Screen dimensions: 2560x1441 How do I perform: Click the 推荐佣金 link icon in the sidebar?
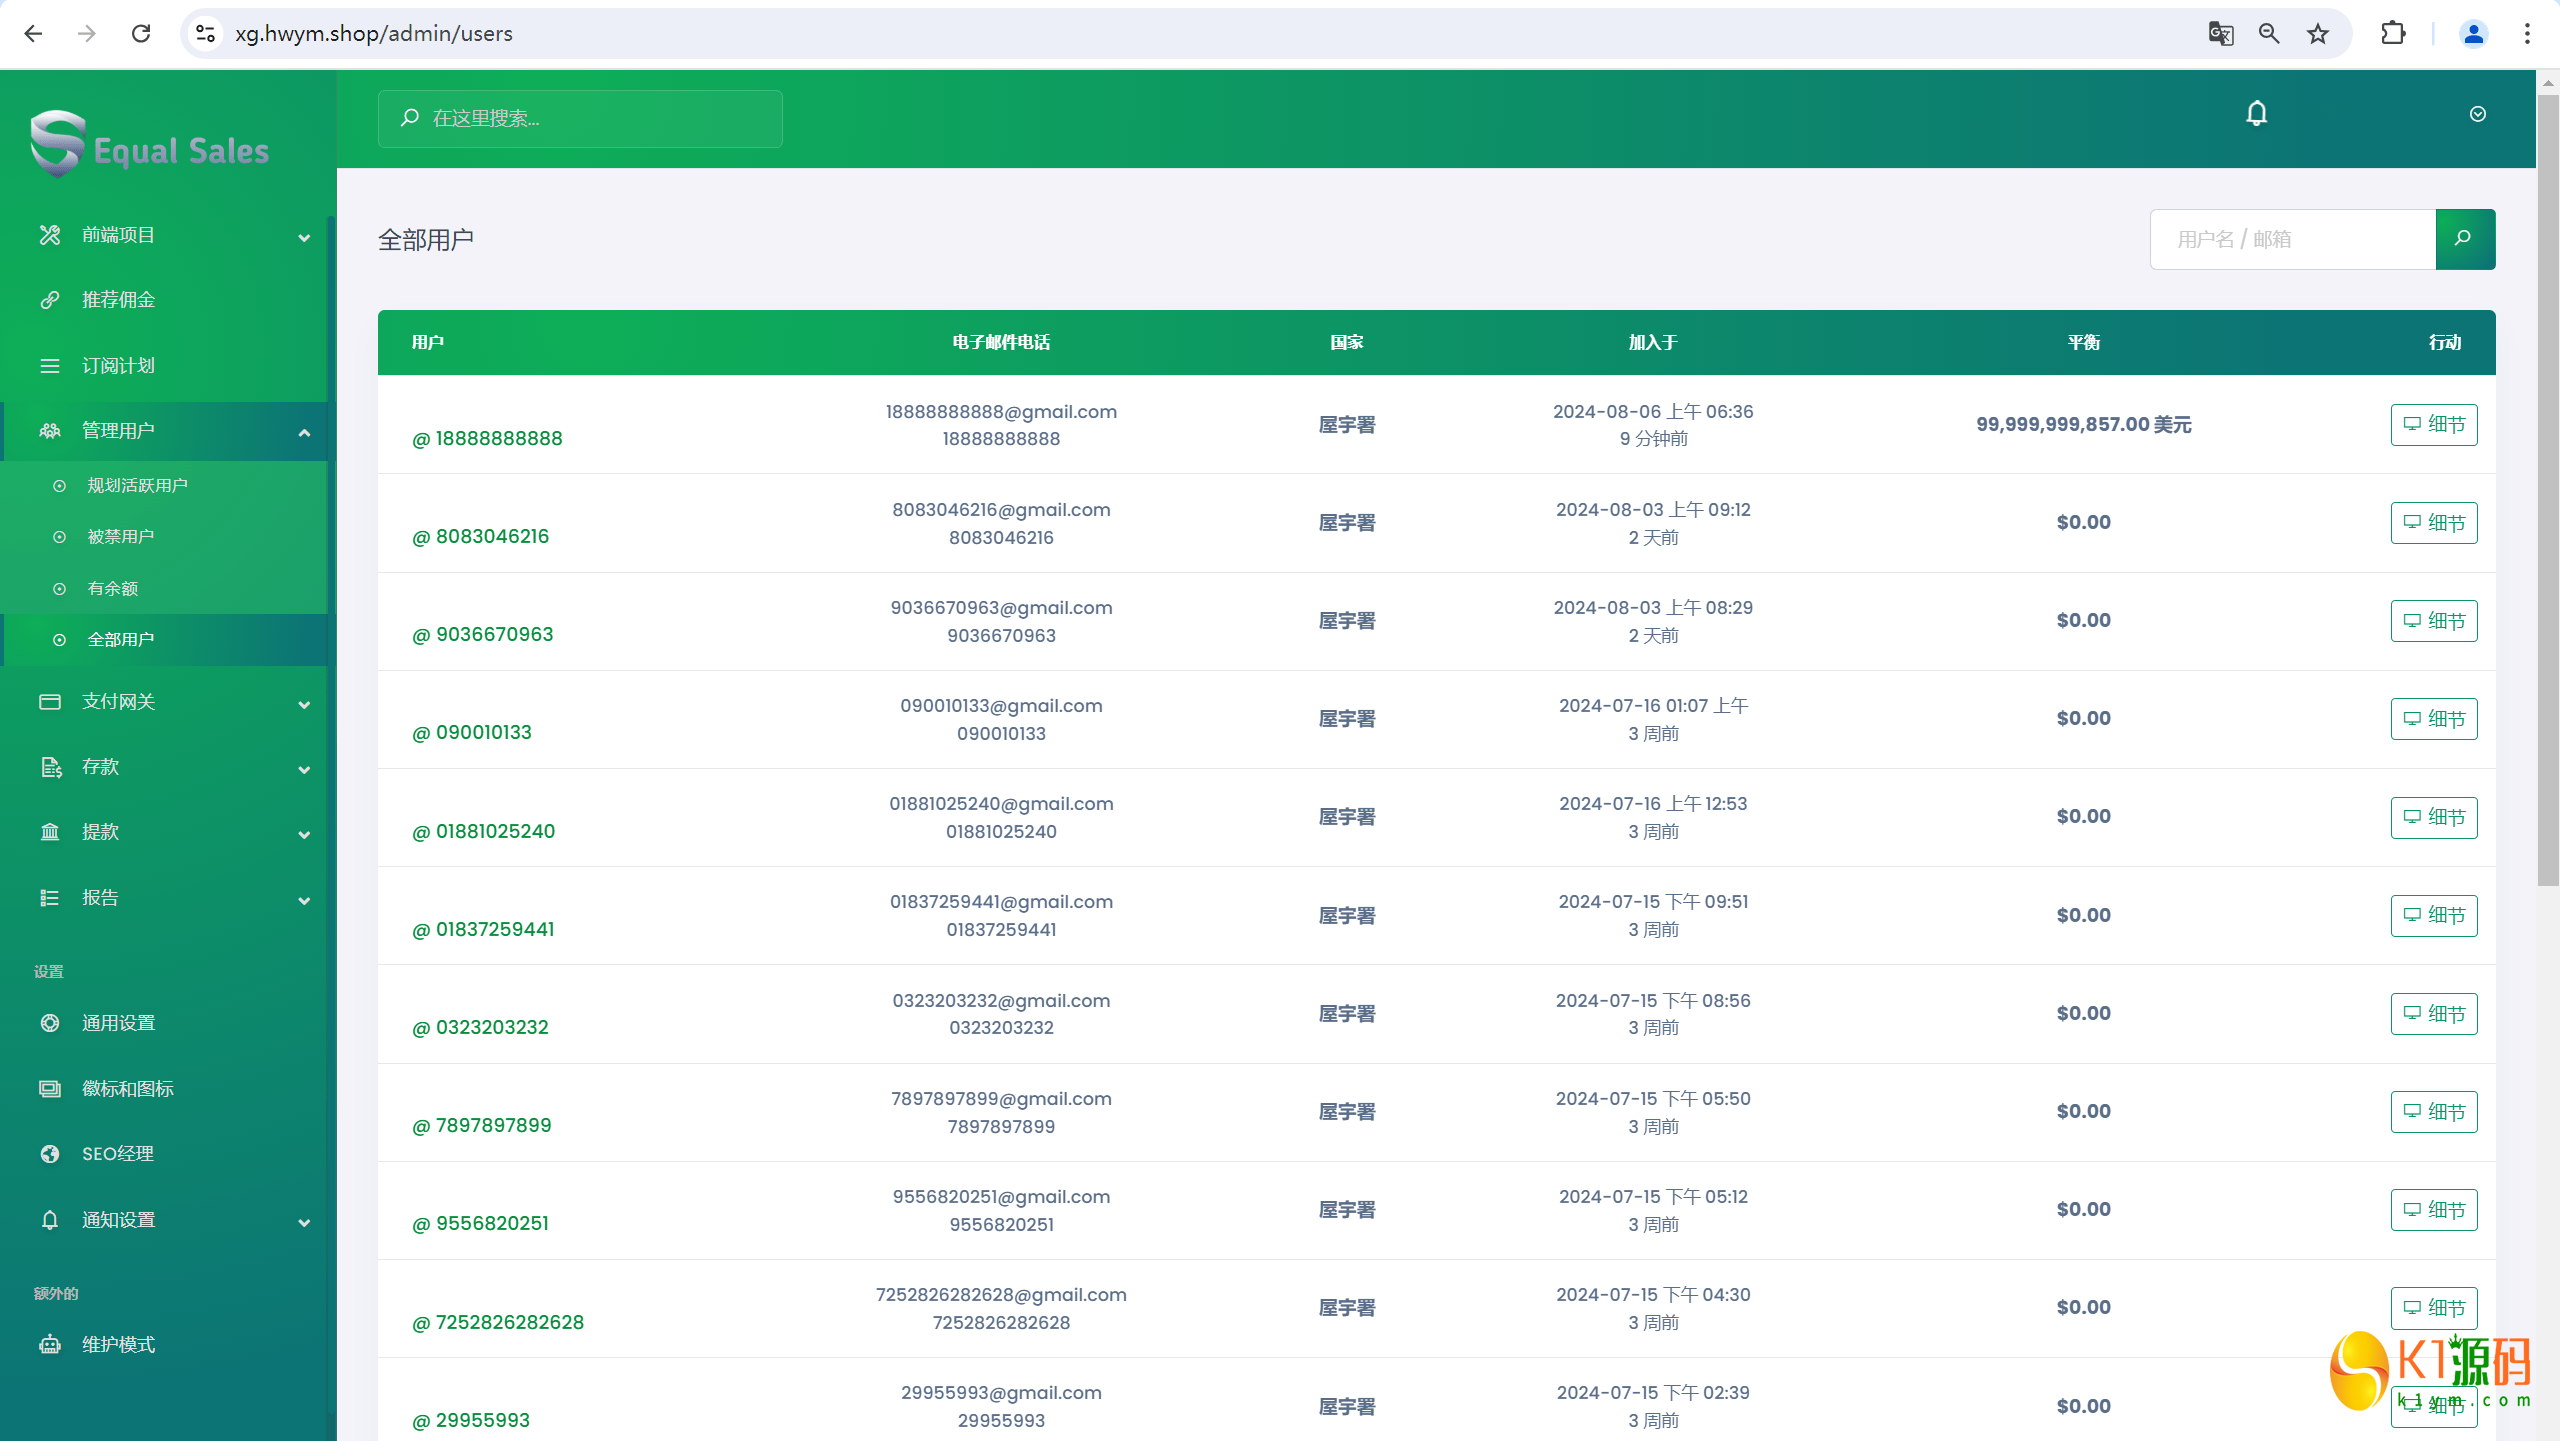click(50, 300)
